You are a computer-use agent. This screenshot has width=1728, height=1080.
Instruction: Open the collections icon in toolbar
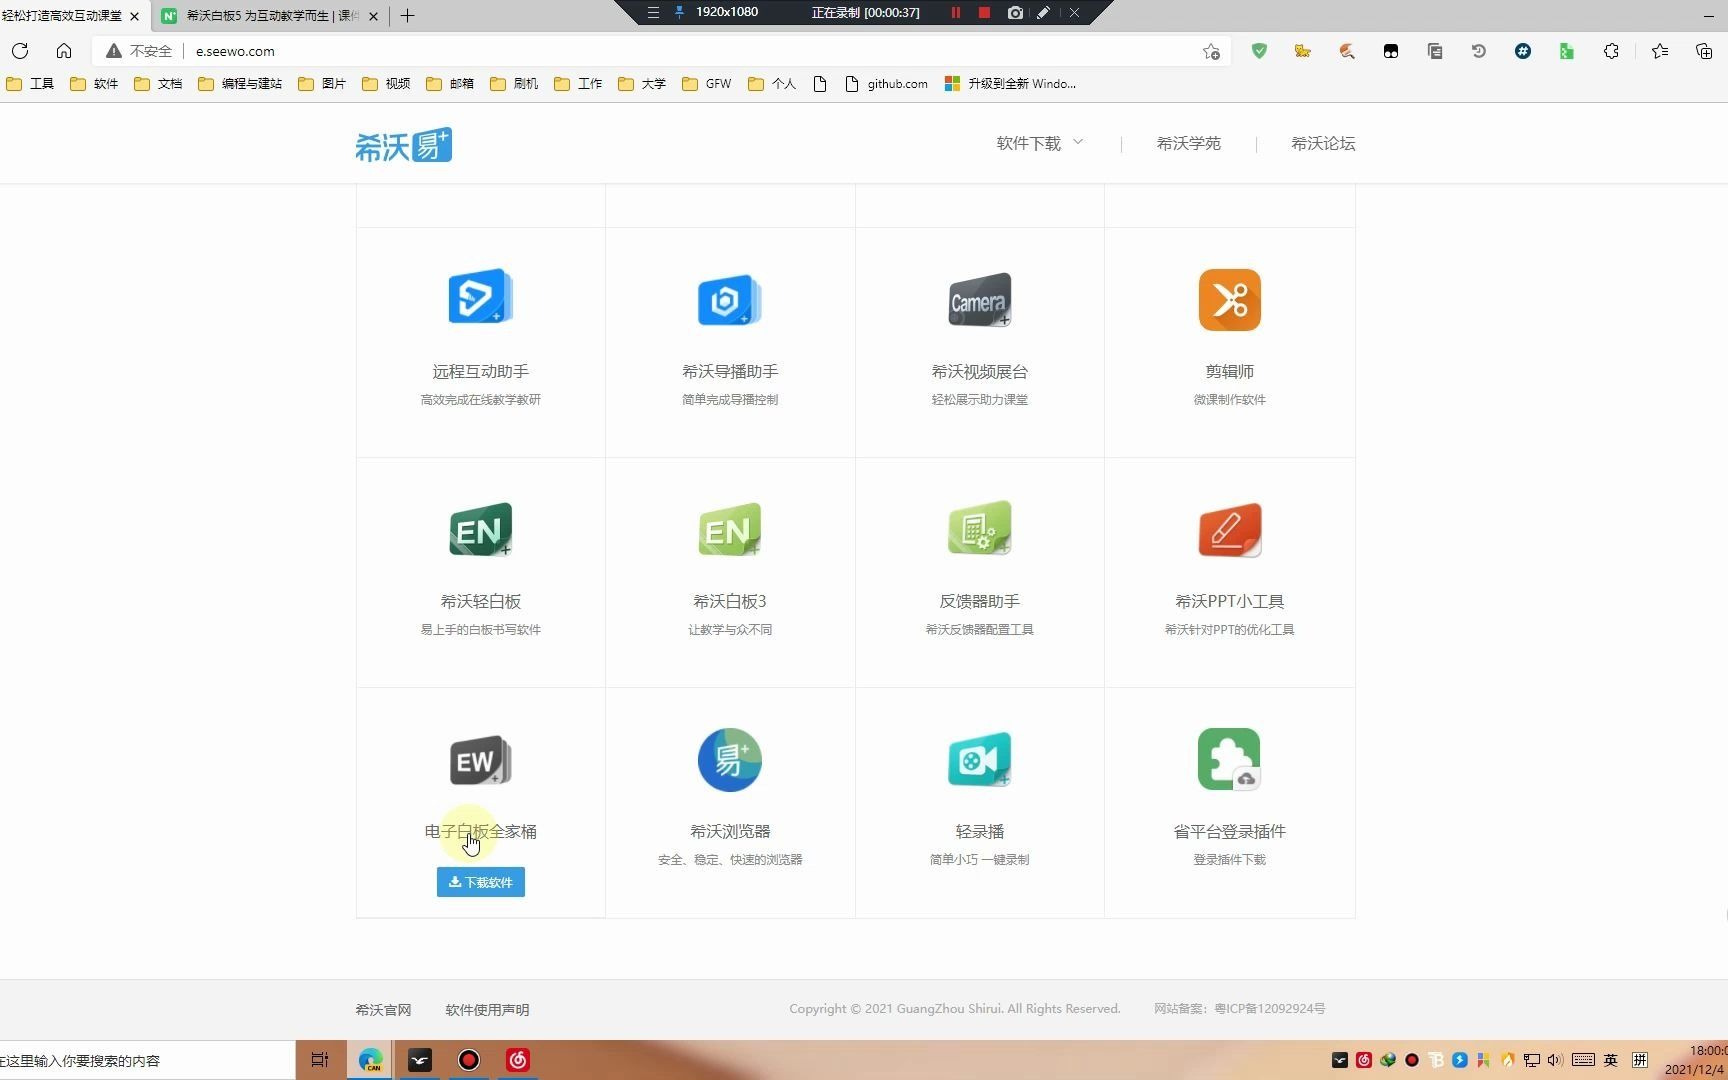point(1704,51)
